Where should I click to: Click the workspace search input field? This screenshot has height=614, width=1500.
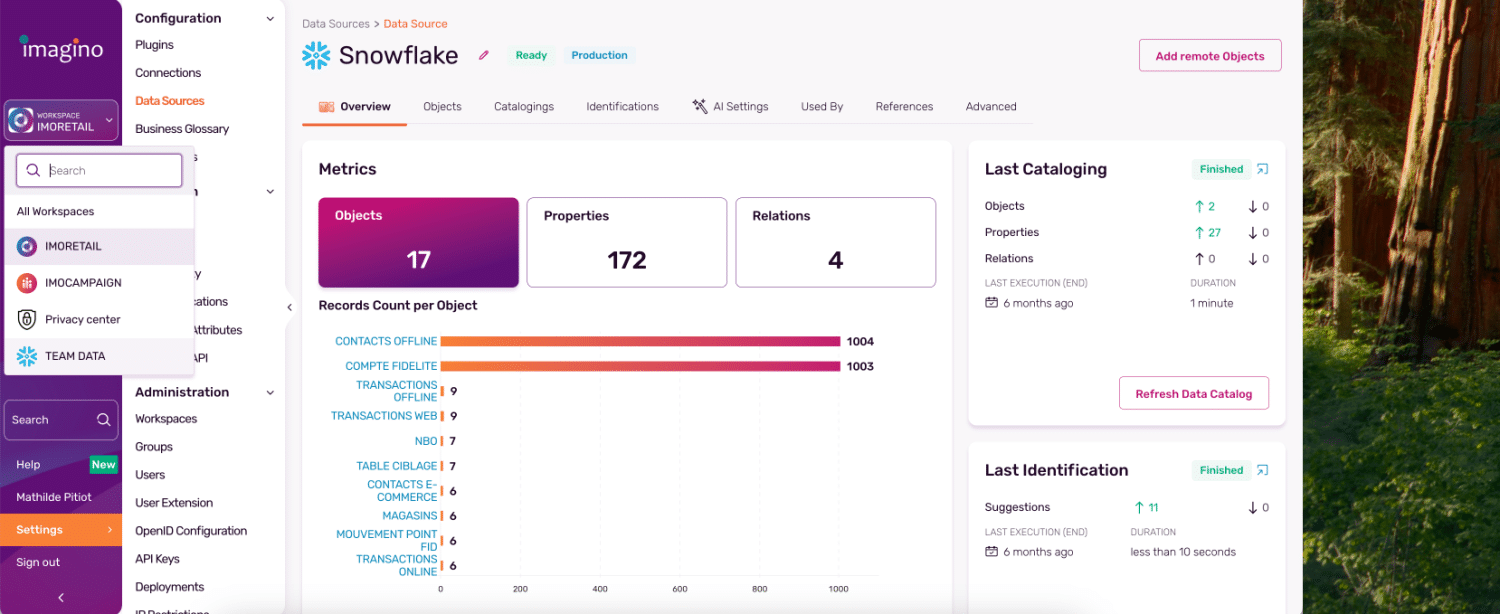tap(100, 170)
